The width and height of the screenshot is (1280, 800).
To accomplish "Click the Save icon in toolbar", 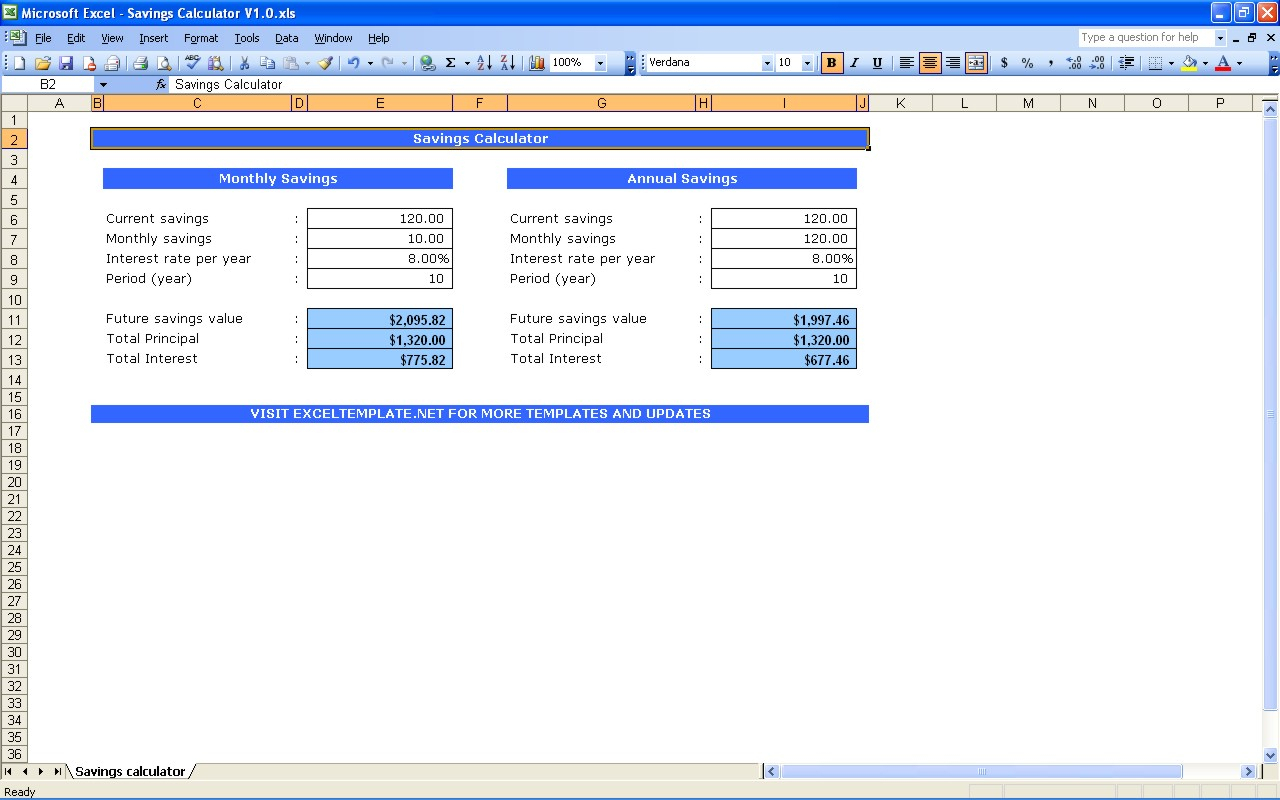I will click(x=66, y=63).
